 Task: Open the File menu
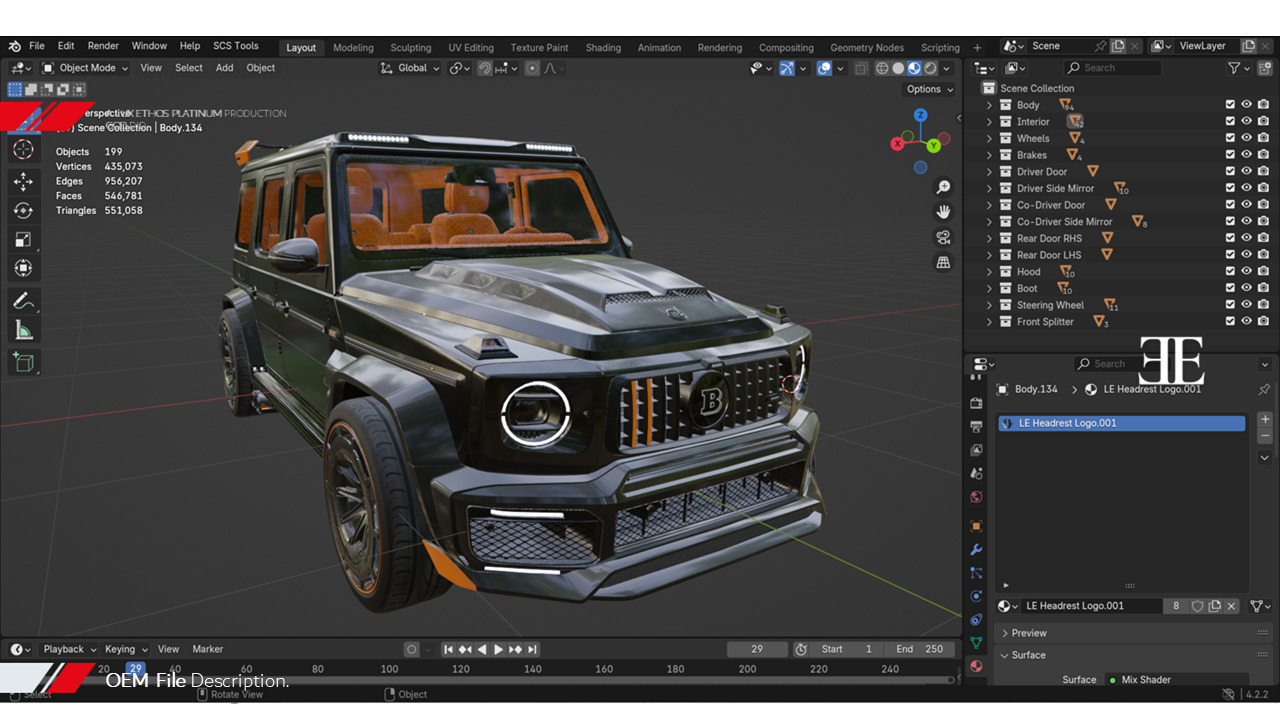(x=37, y=46)
